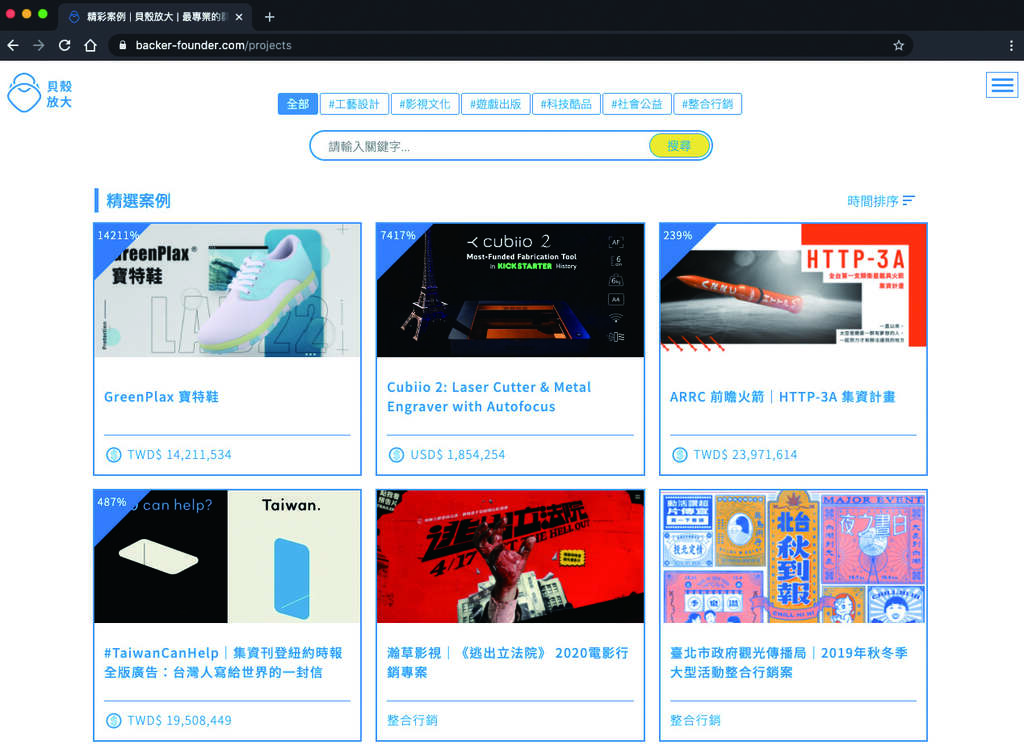Viewport: 1024px width, 745px height.
Task: Click coin icon next to TWD$ 14,211,534
Action: point(114,454)
